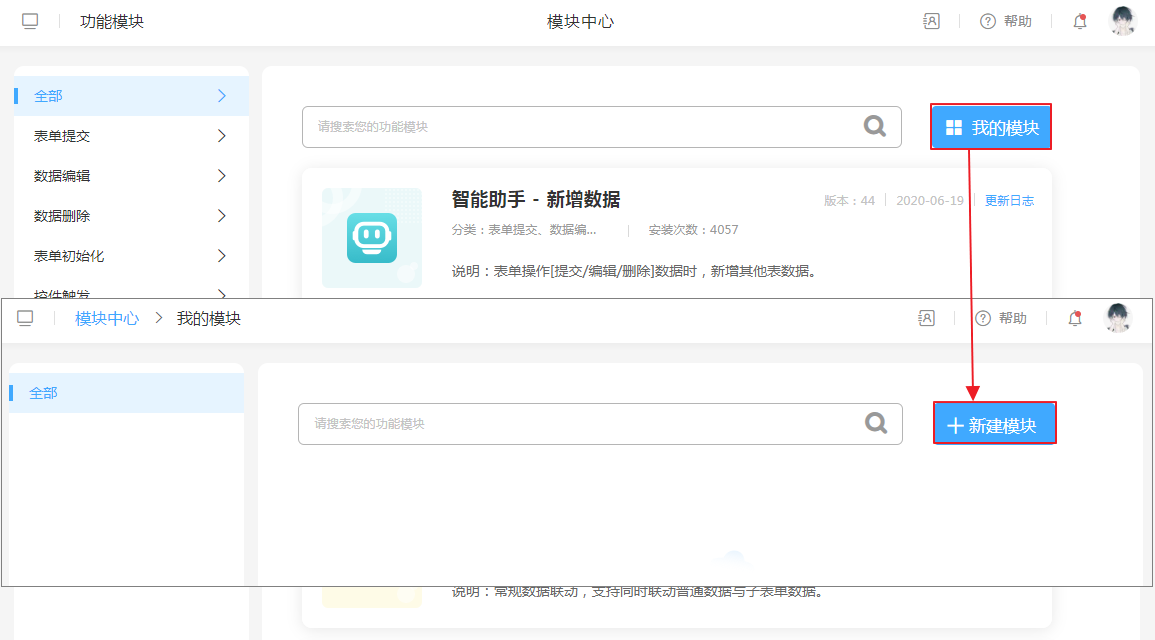This screenshot has height=640, width=1155.
Task: Open contacts icon in top 模块中心 header
Action: (931, 21)
